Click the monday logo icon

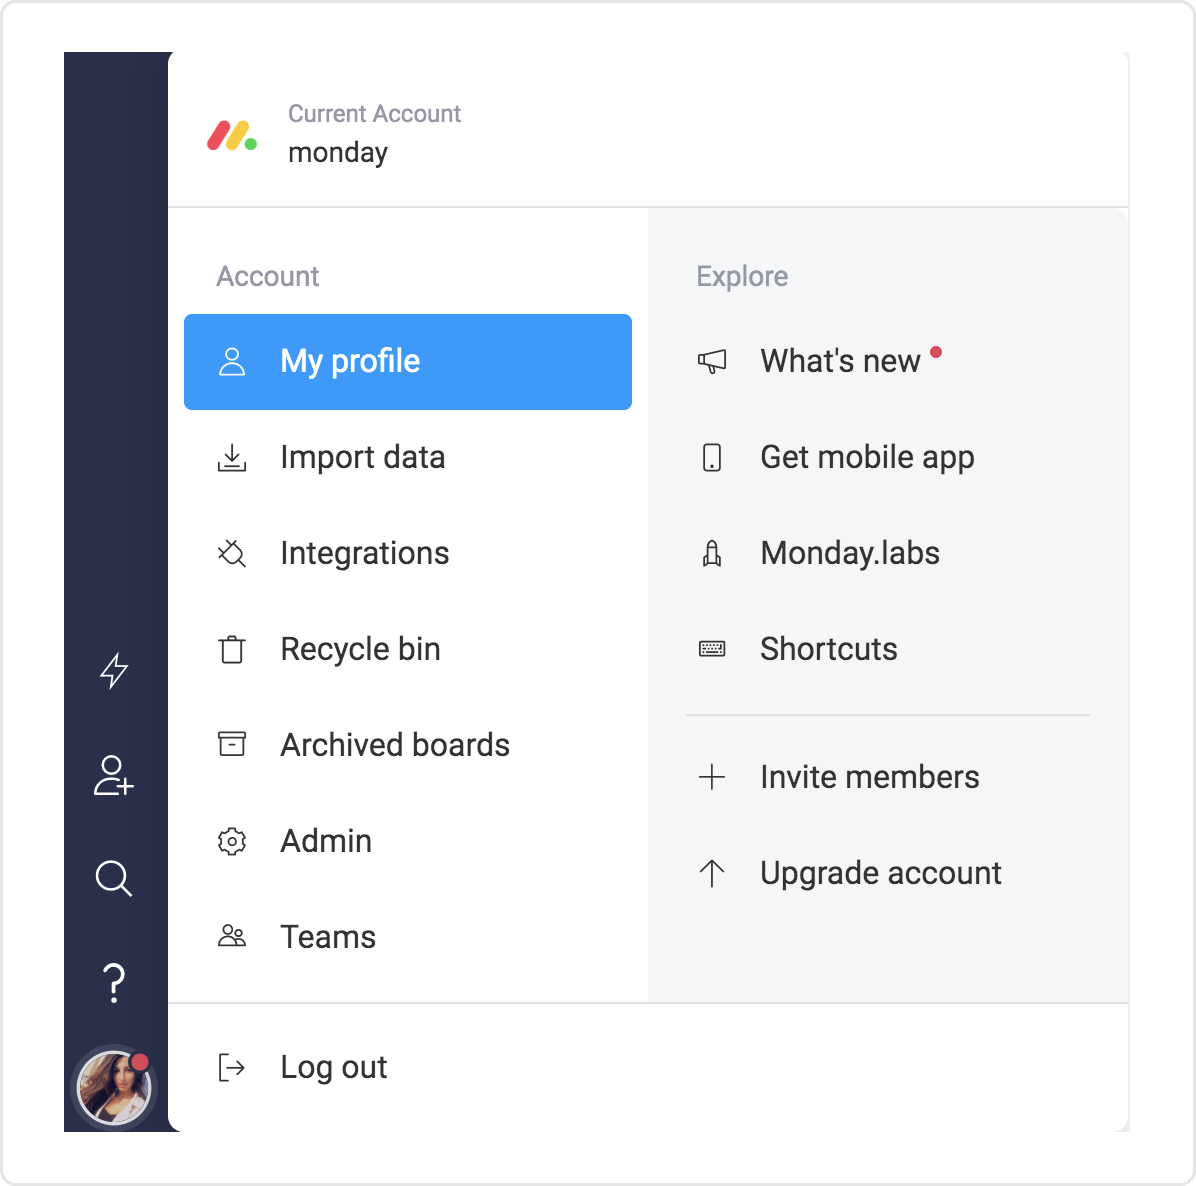[x=232, y=136]
